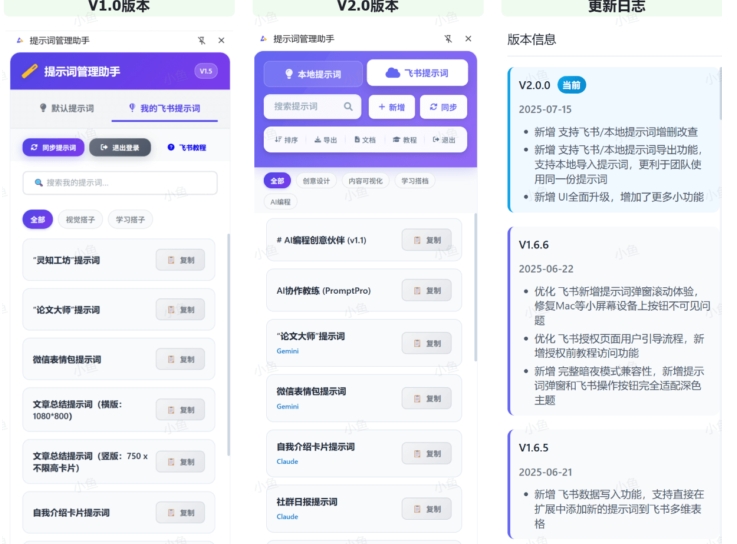Click Gemini tag under "论文大师"提示词
737x544 pixels.
coord(287,351)
